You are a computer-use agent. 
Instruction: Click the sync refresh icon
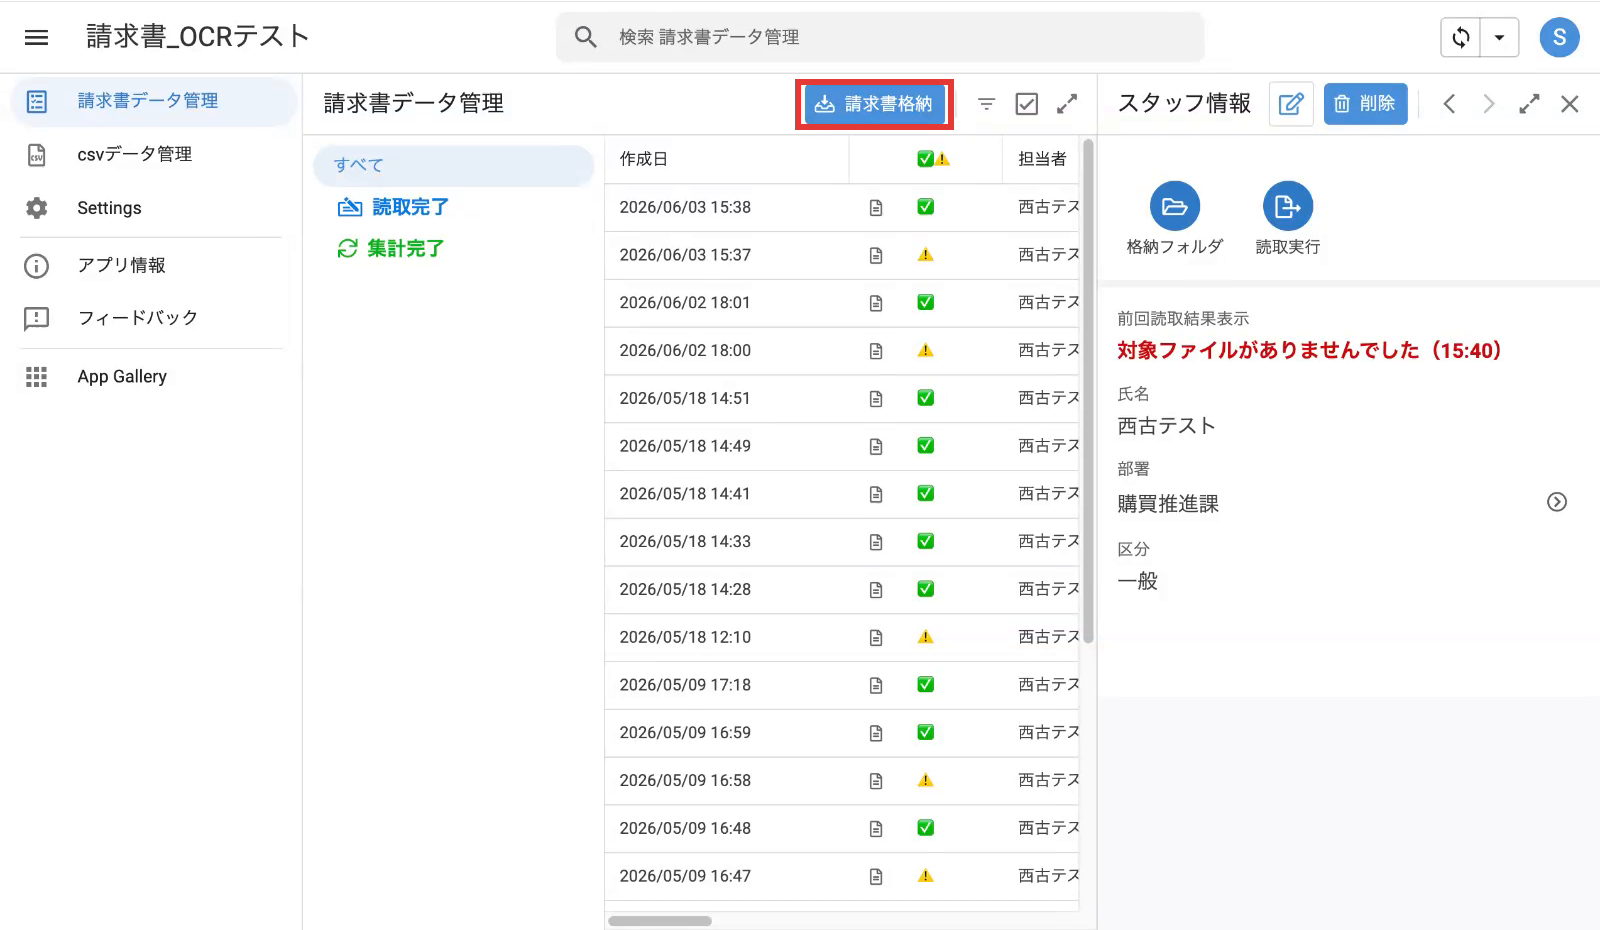pyautogui.click(x=1461, y=38)
